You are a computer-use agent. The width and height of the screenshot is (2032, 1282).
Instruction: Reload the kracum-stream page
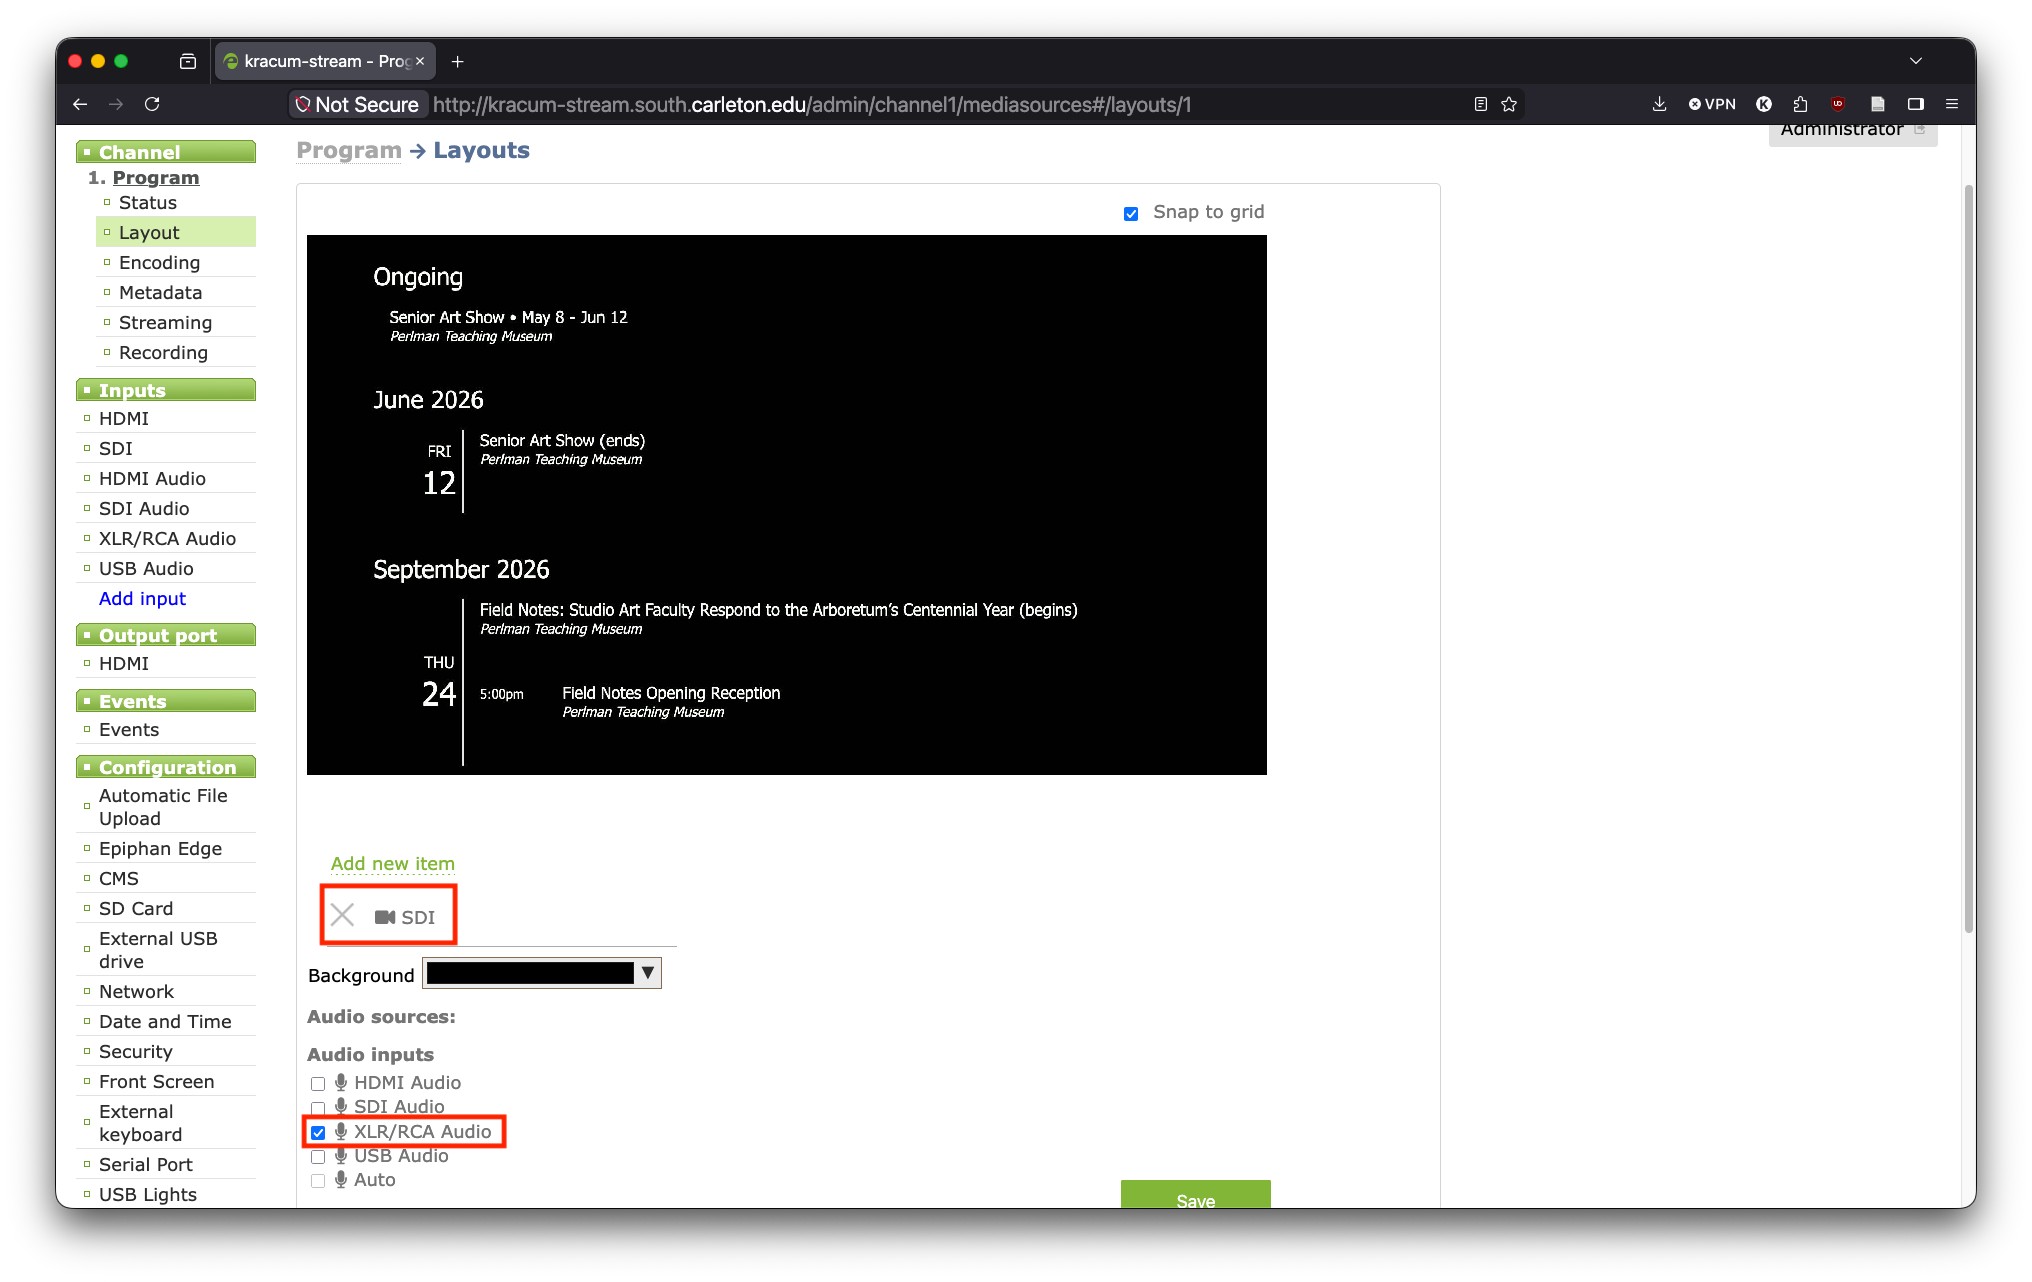(x=152, y=104)
